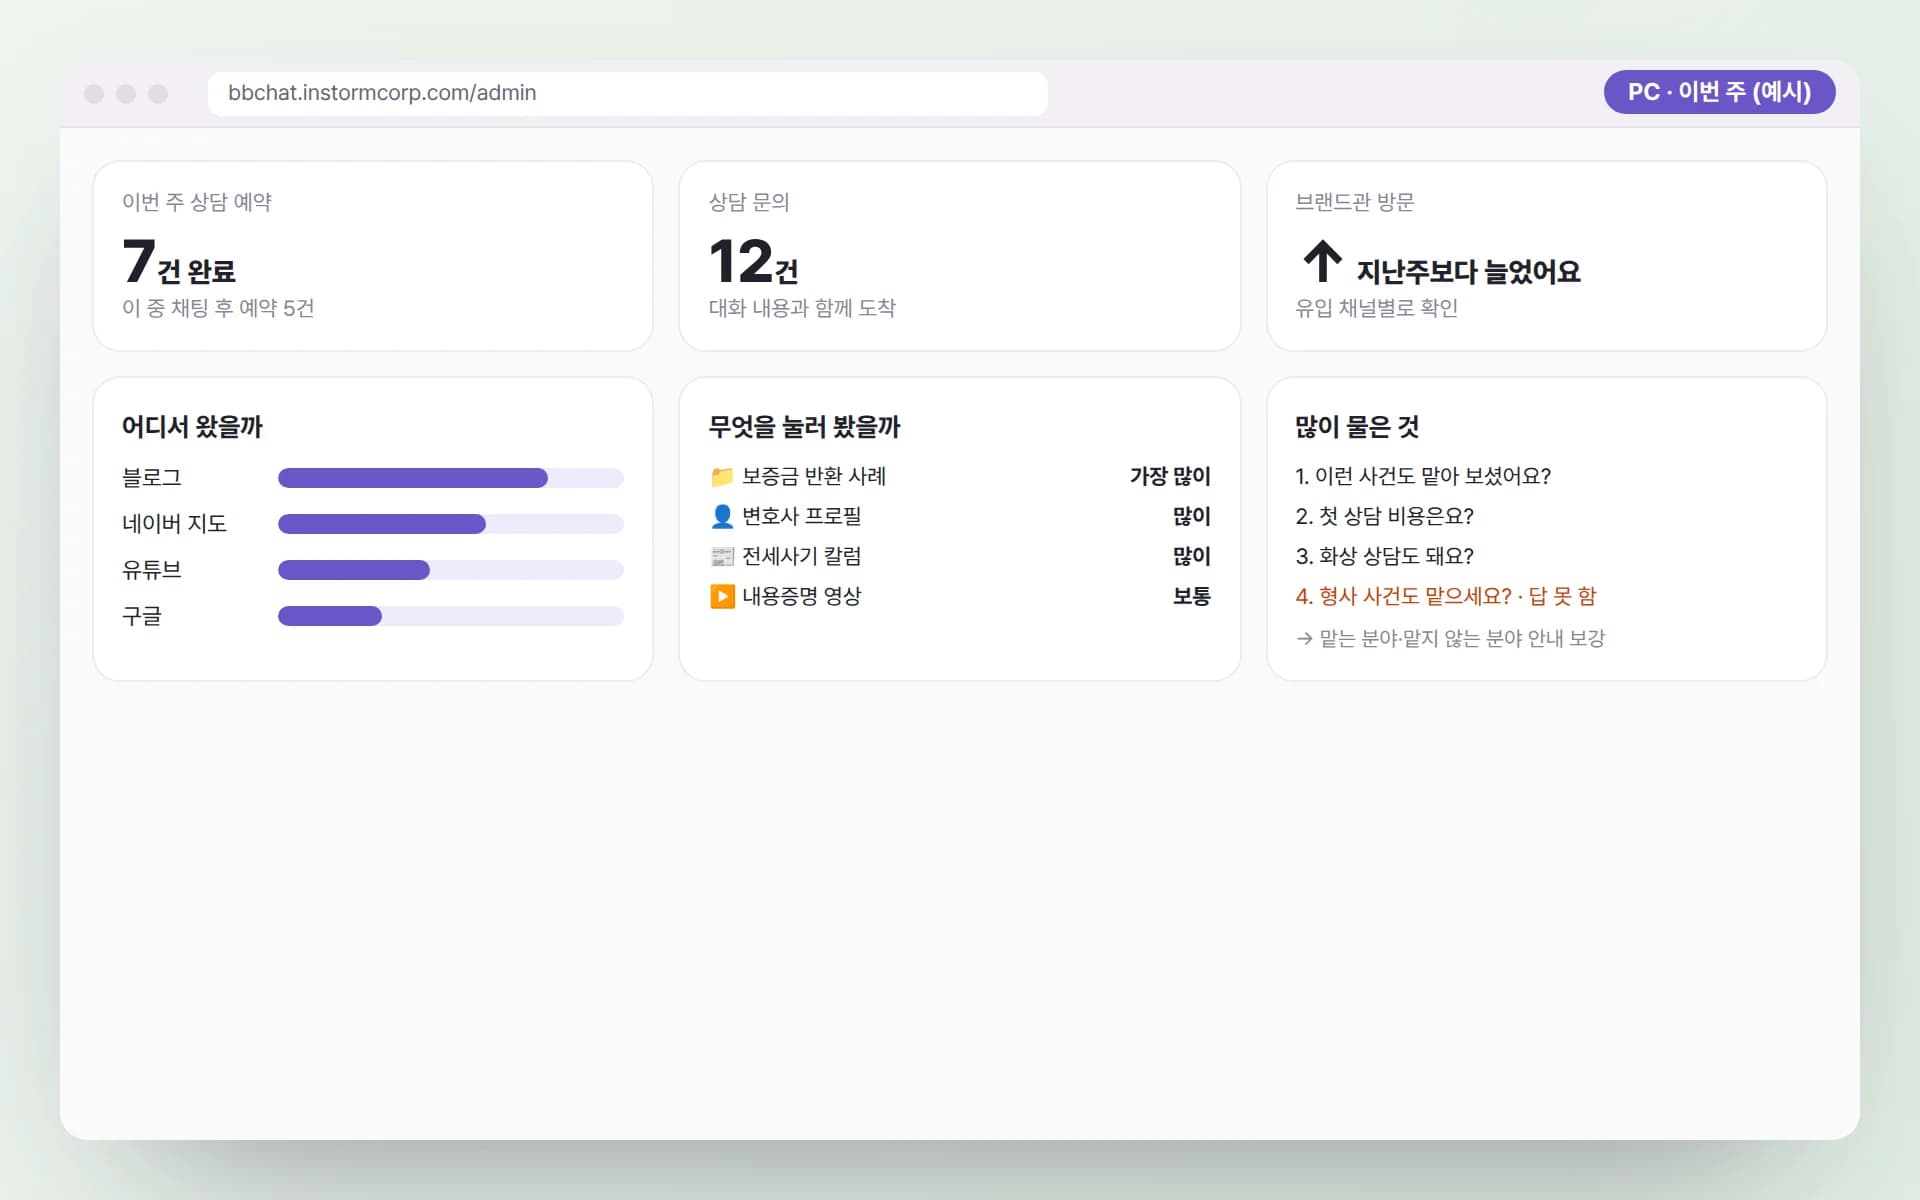Click 유입 채널별로 확인 caption

coord(1376,308)
